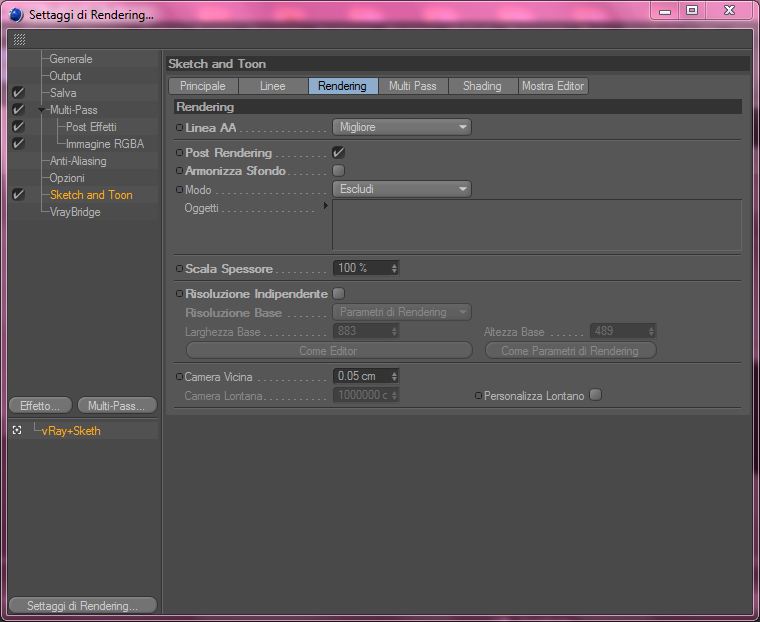Toggle the Salva checkbox
The image size is (760, 622).
pyautogui.click(x=18, y=92)
